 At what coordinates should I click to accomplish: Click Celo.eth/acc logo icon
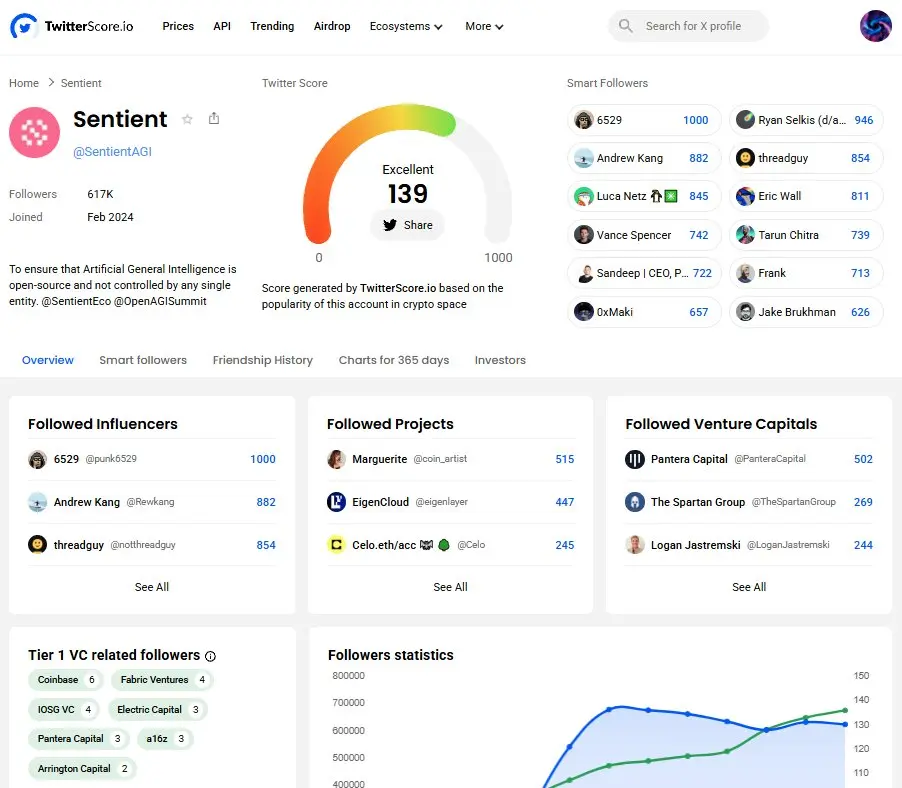click(337, 544)
